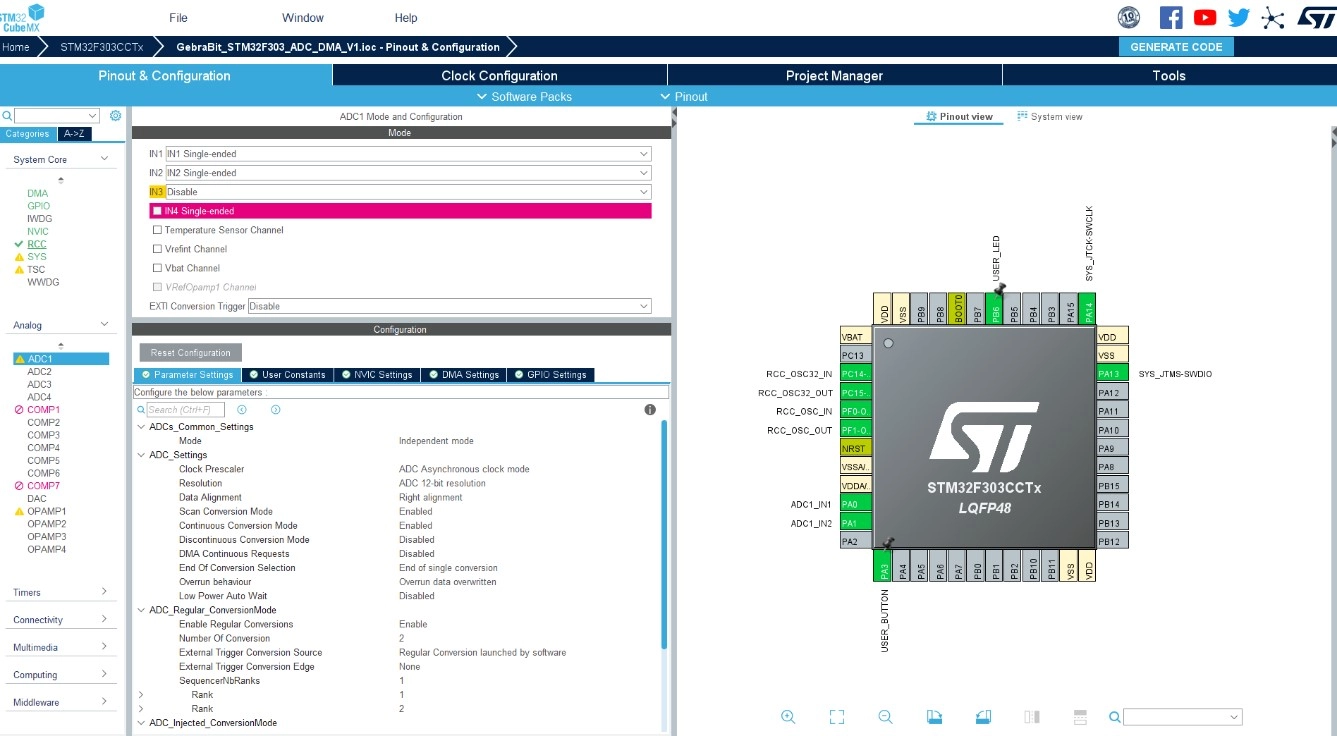Expand the Middleware category
Screen dimensions: 1337x736
pos(104,701)
